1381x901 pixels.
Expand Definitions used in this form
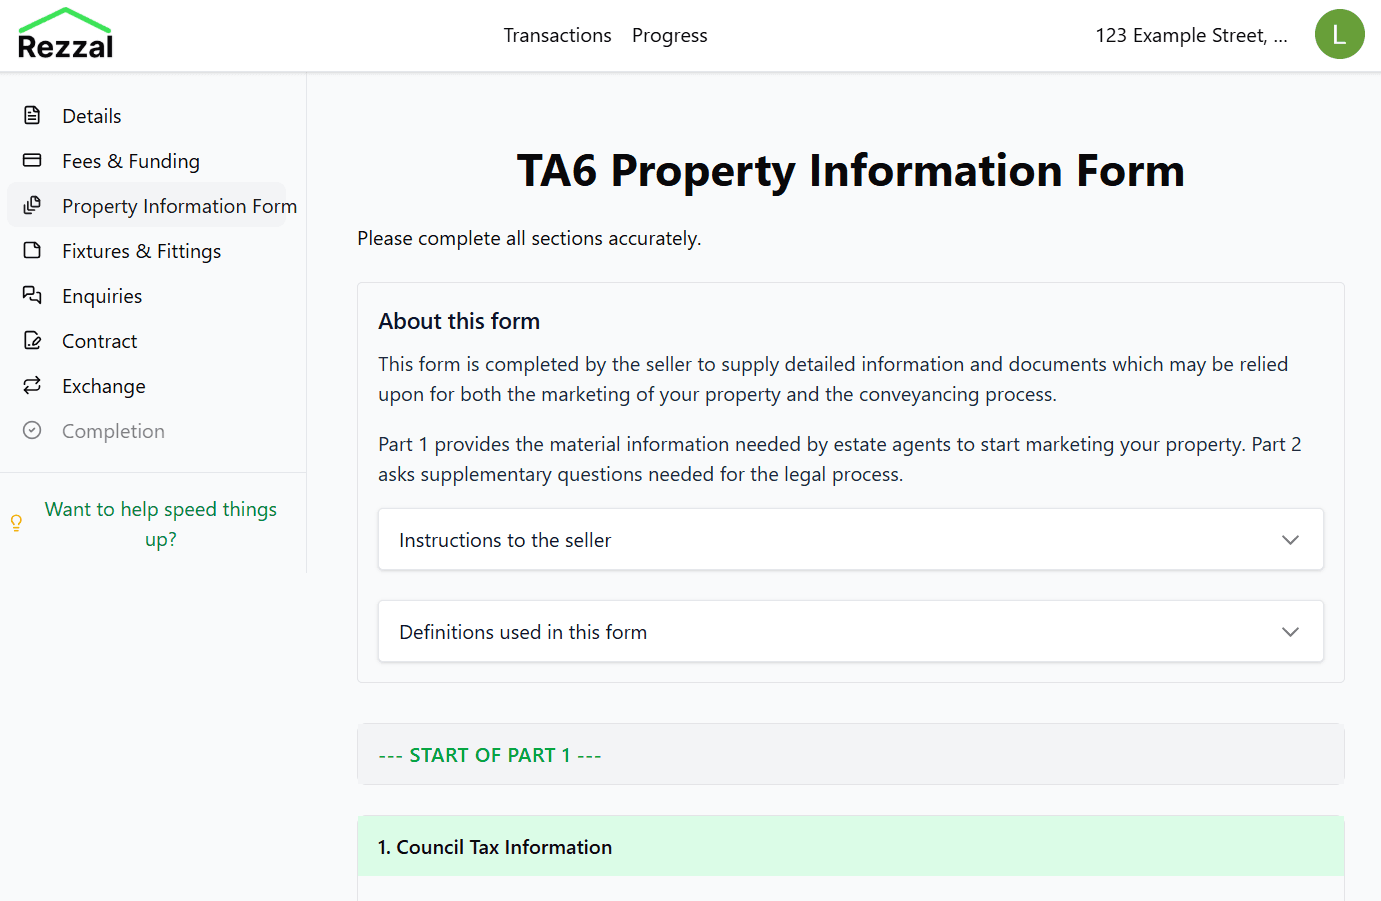click(523, 632)
